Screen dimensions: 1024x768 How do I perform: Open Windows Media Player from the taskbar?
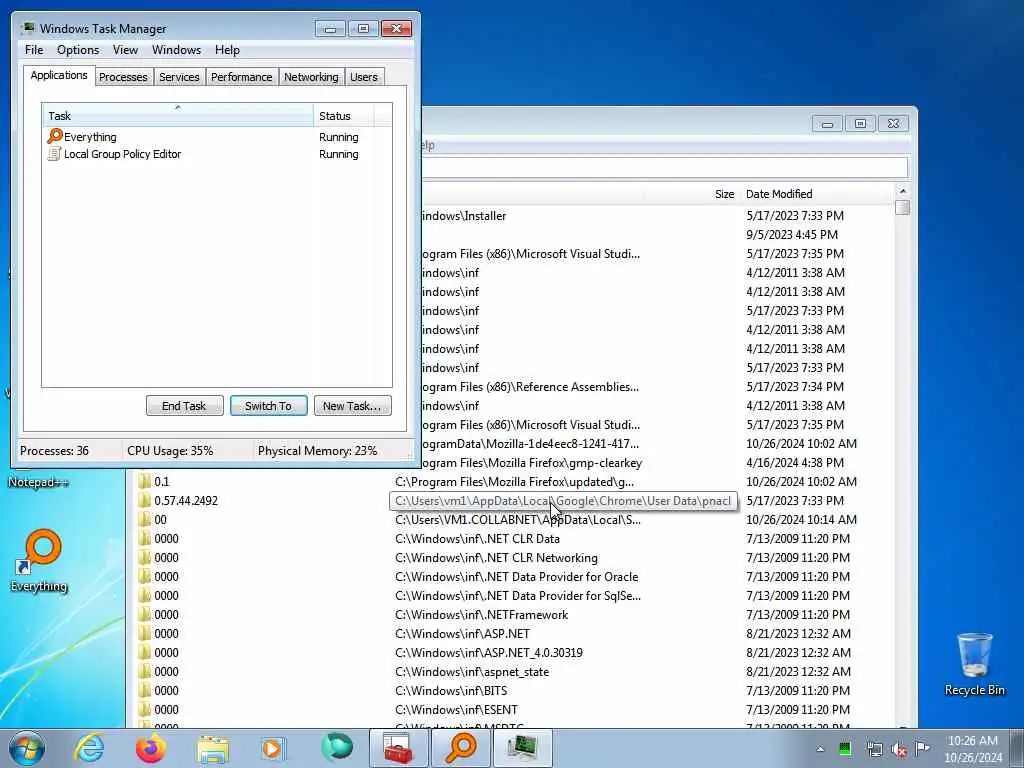pyautogui.click(x=272, y=748)
